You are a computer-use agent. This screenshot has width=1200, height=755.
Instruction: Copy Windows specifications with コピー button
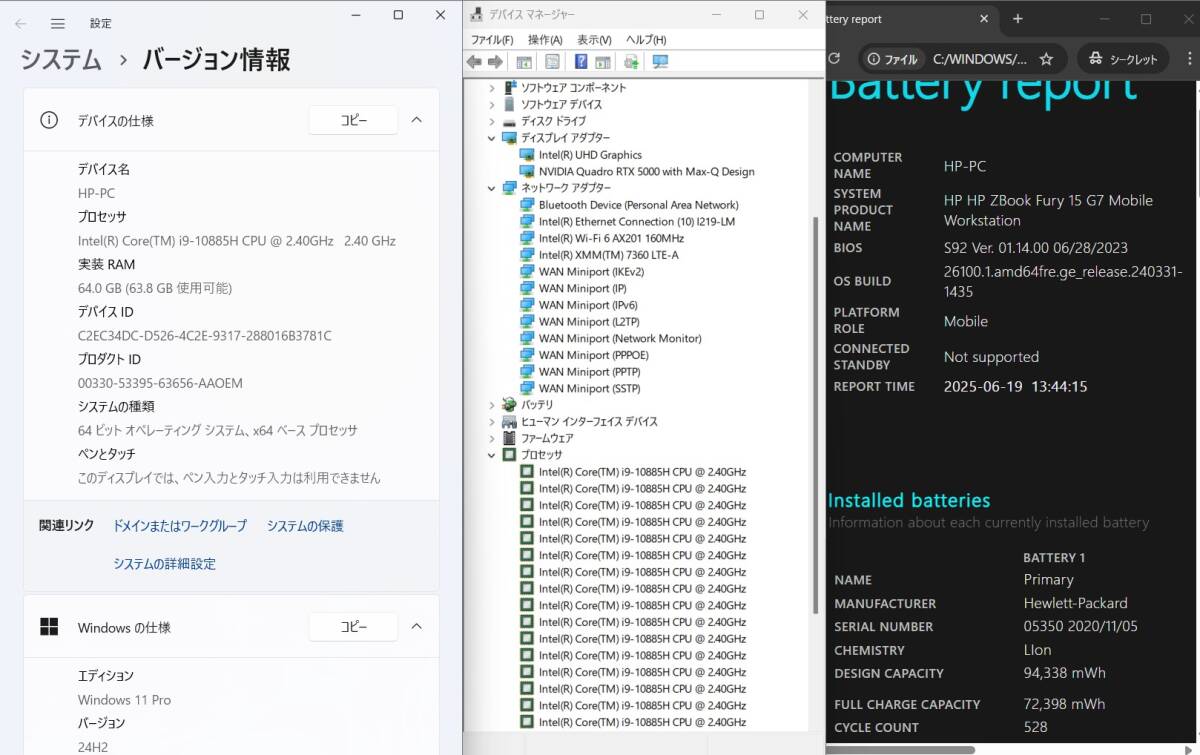point(353,627)
